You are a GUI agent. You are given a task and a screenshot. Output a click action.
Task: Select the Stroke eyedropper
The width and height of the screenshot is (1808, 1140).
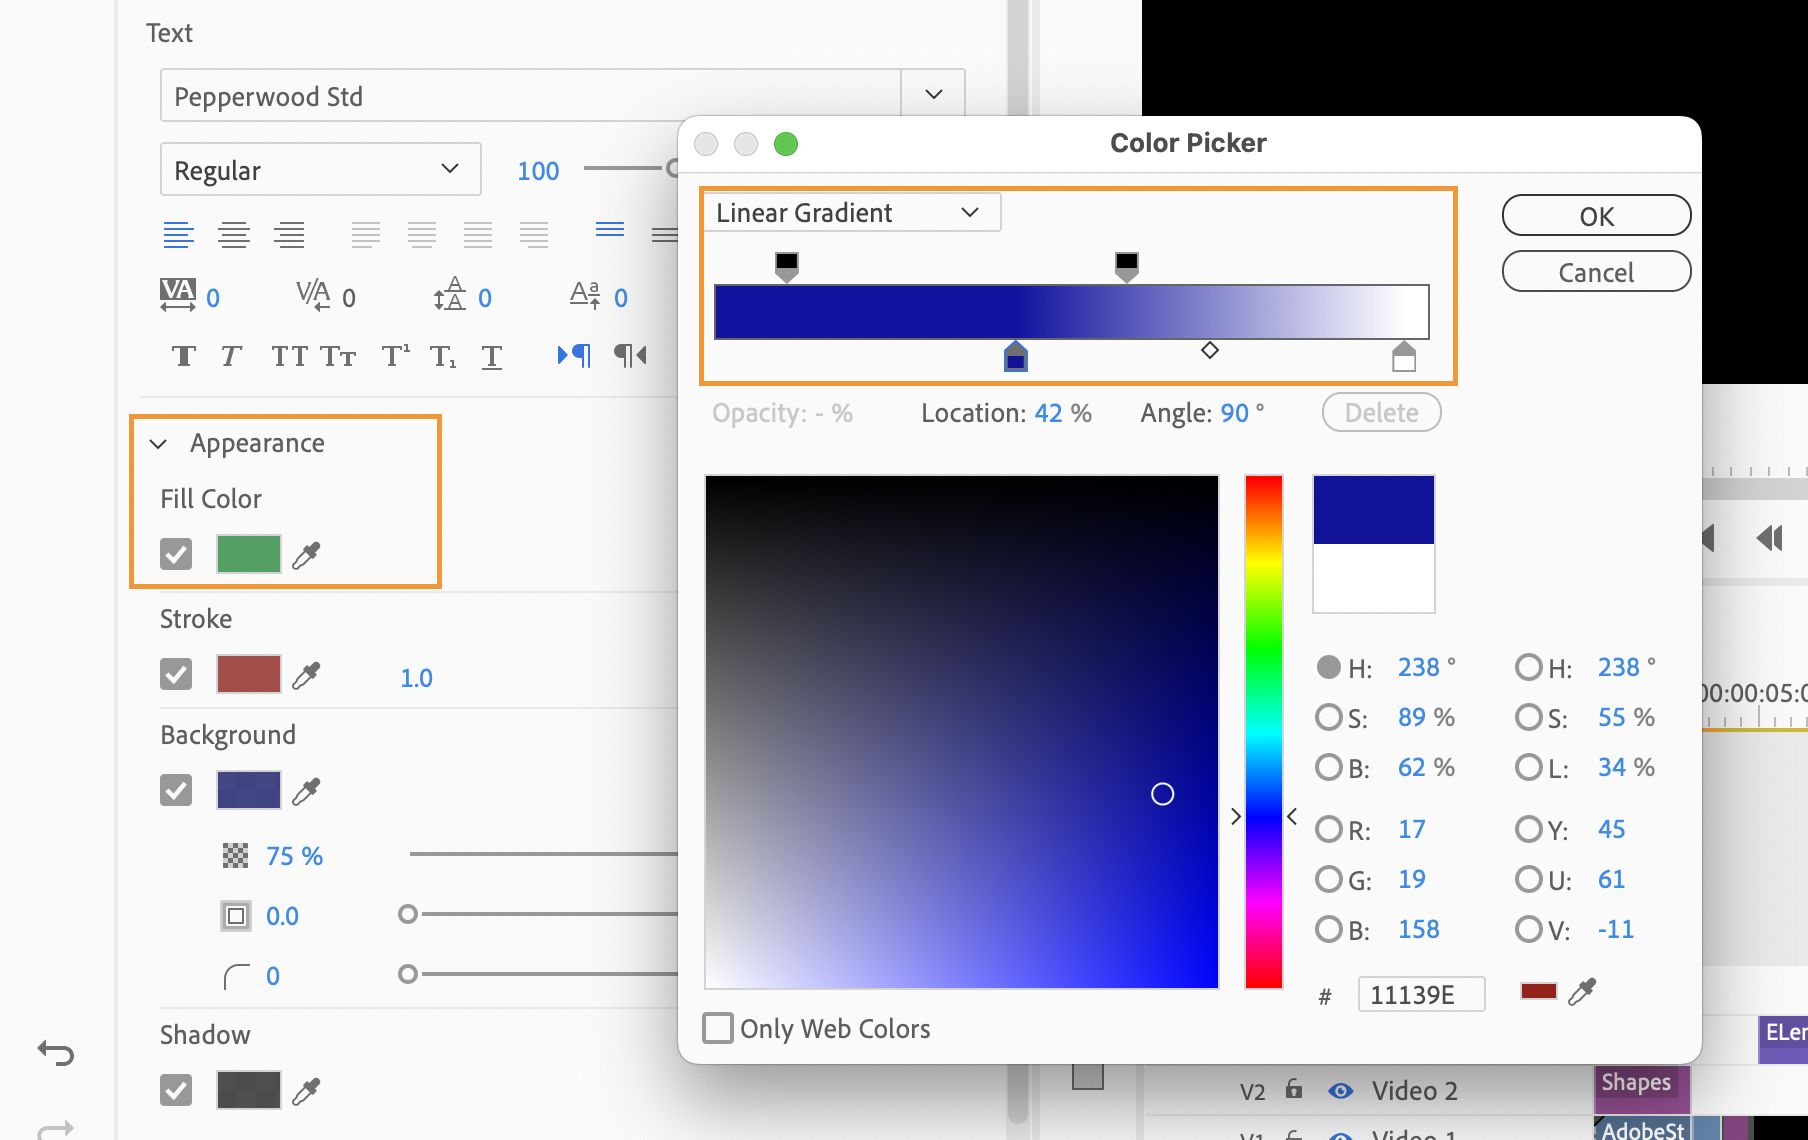307,674
